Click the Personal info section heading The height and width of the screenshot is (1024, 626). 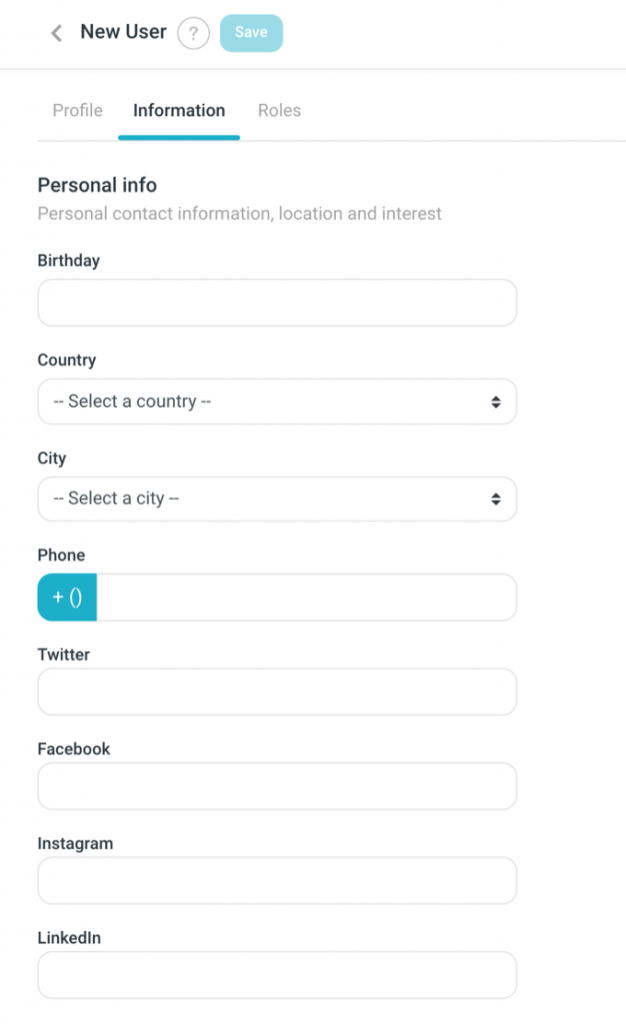97,185
